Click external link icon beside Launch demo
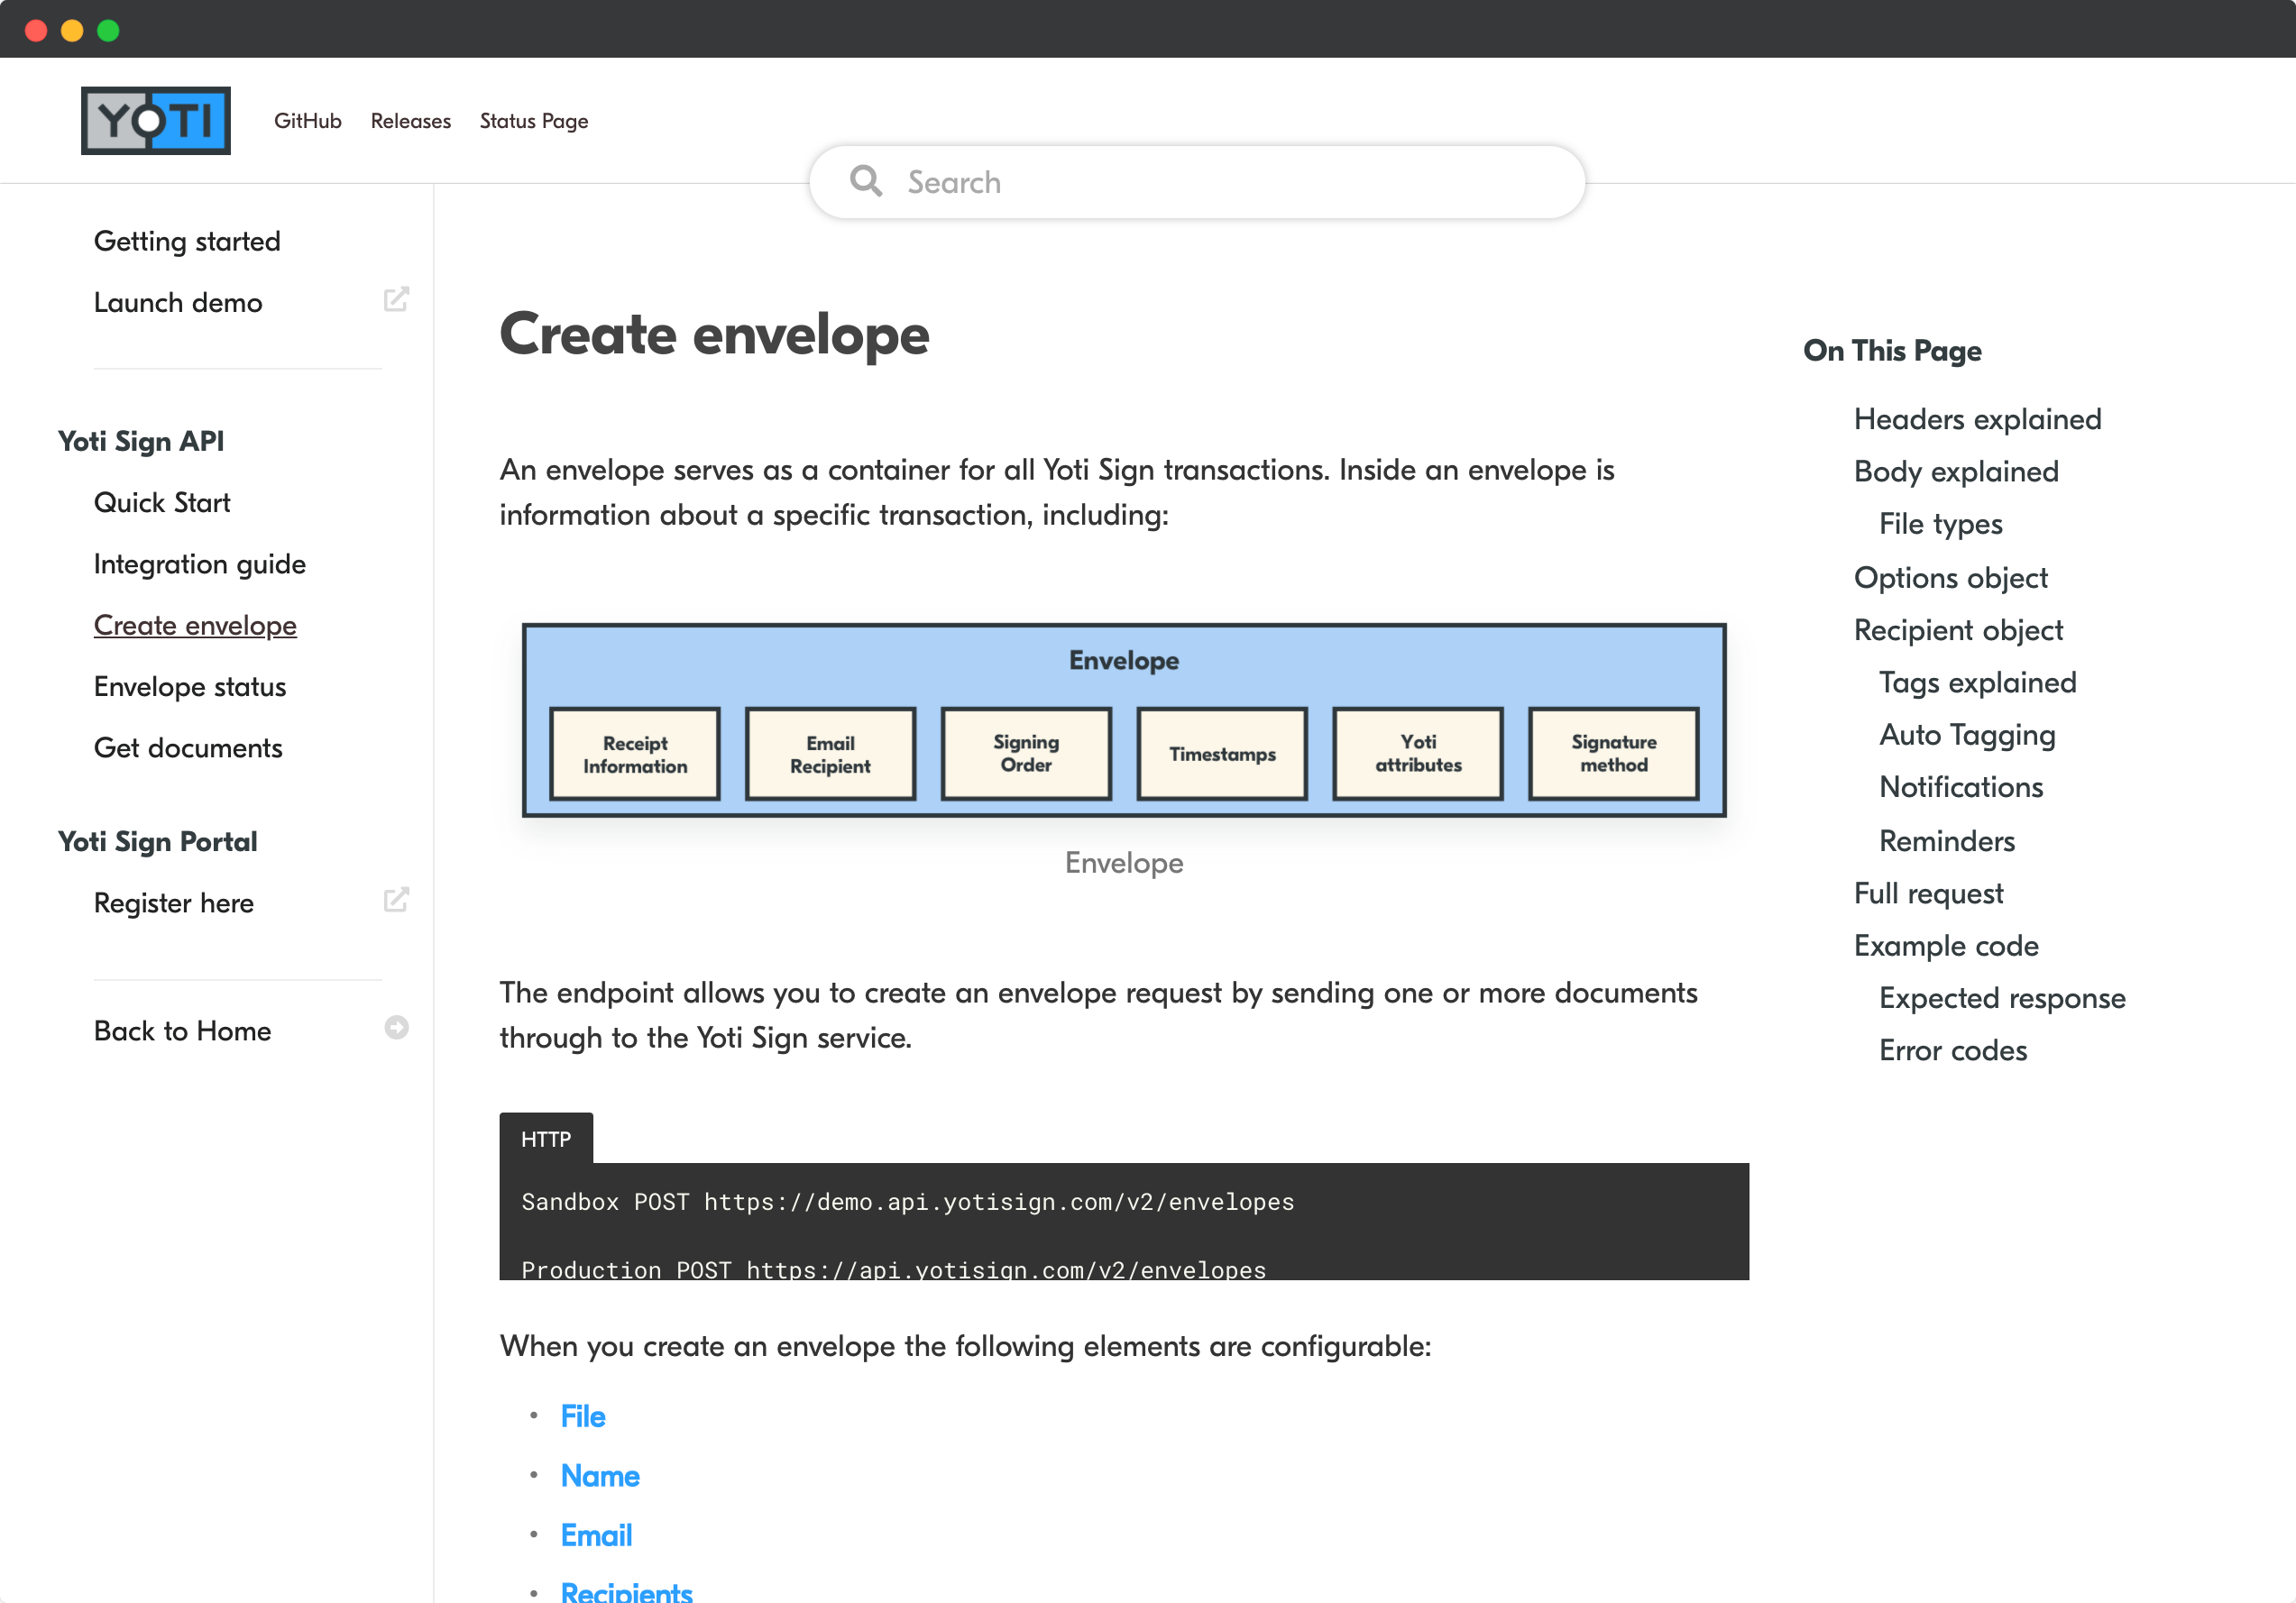 pos(396,300)
